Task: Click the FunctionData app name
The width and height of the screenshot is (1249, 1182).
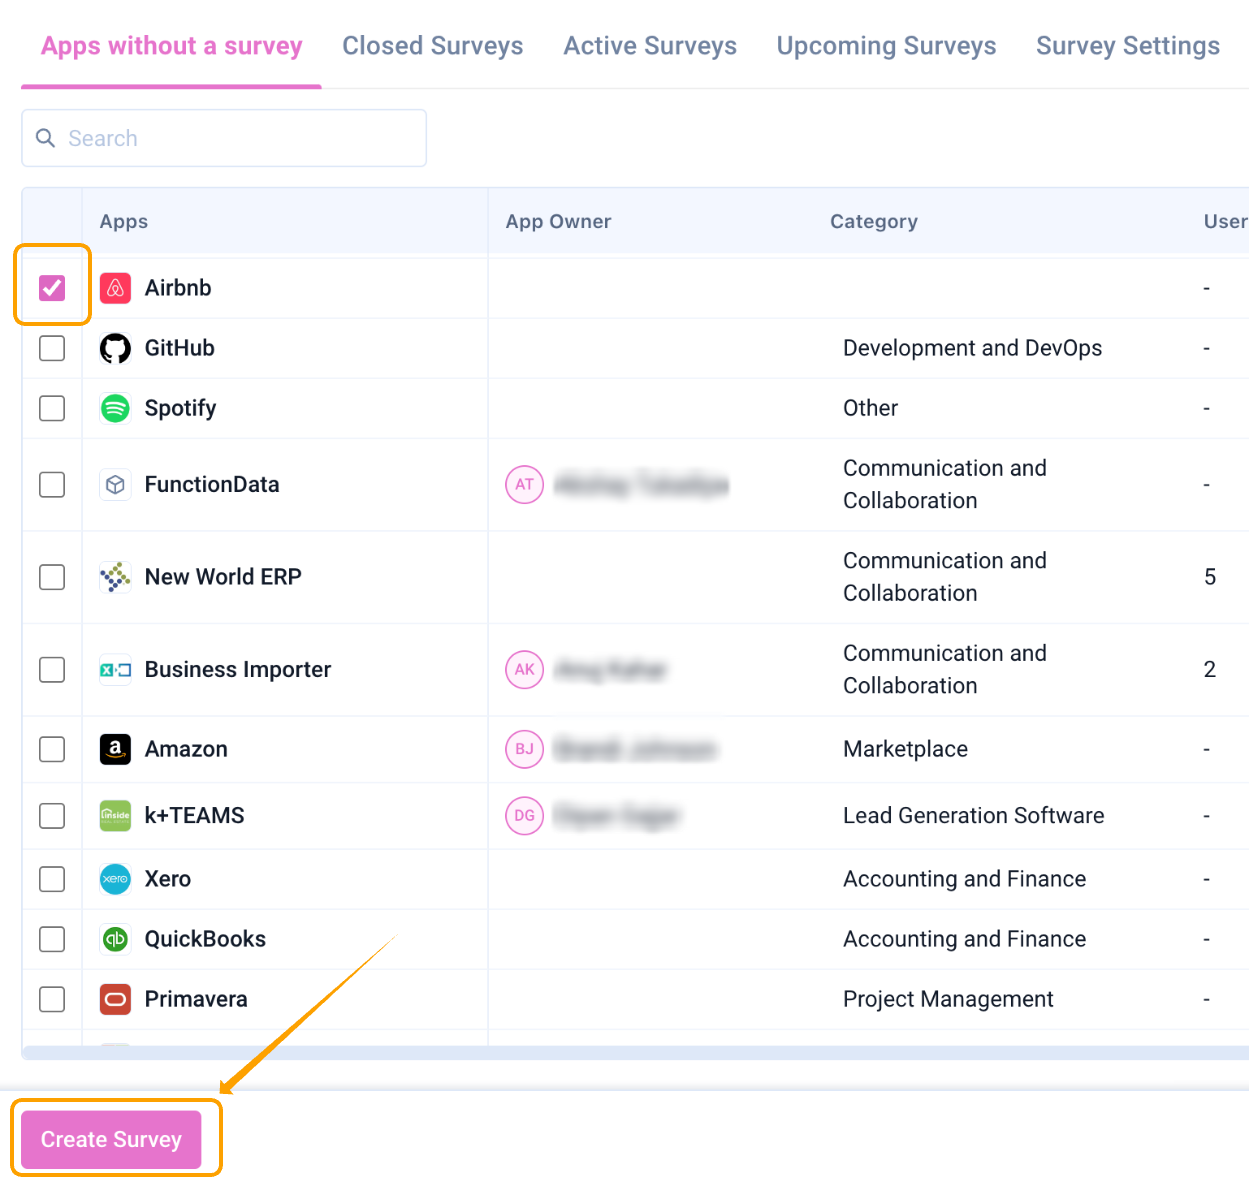Action: [x=212, y=485]
